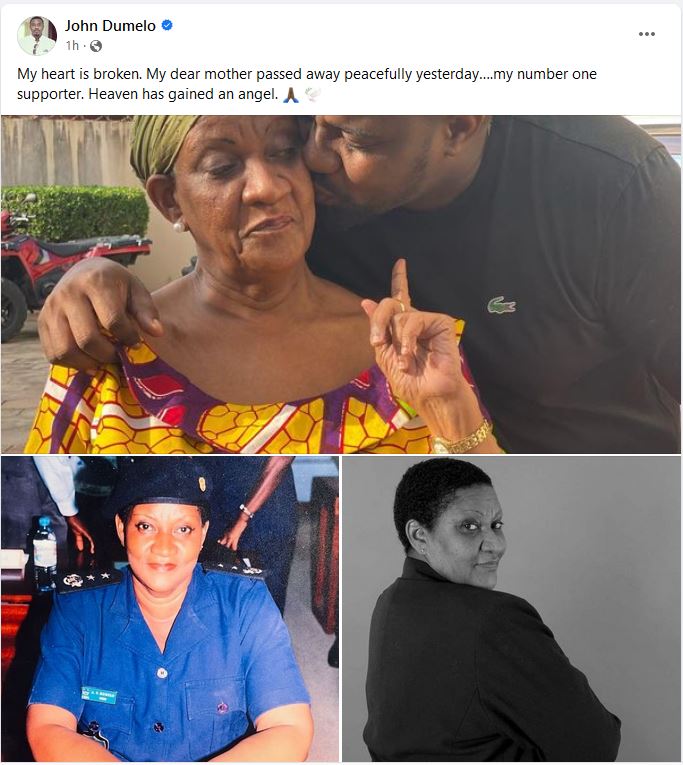The height and width of the screenshot is (765, 683).
Task: Click the white dove emoji in the post
Action: point(313,94)
